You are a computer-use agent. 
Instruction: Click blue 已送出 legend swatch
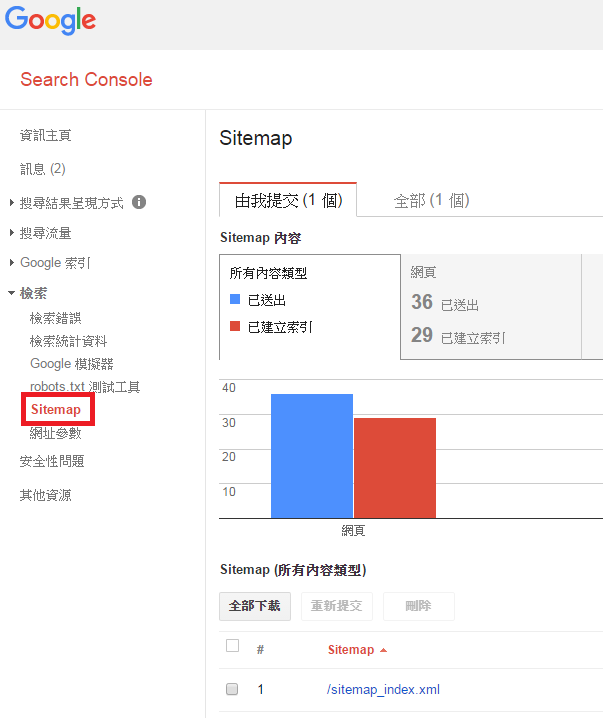(235, 299)
